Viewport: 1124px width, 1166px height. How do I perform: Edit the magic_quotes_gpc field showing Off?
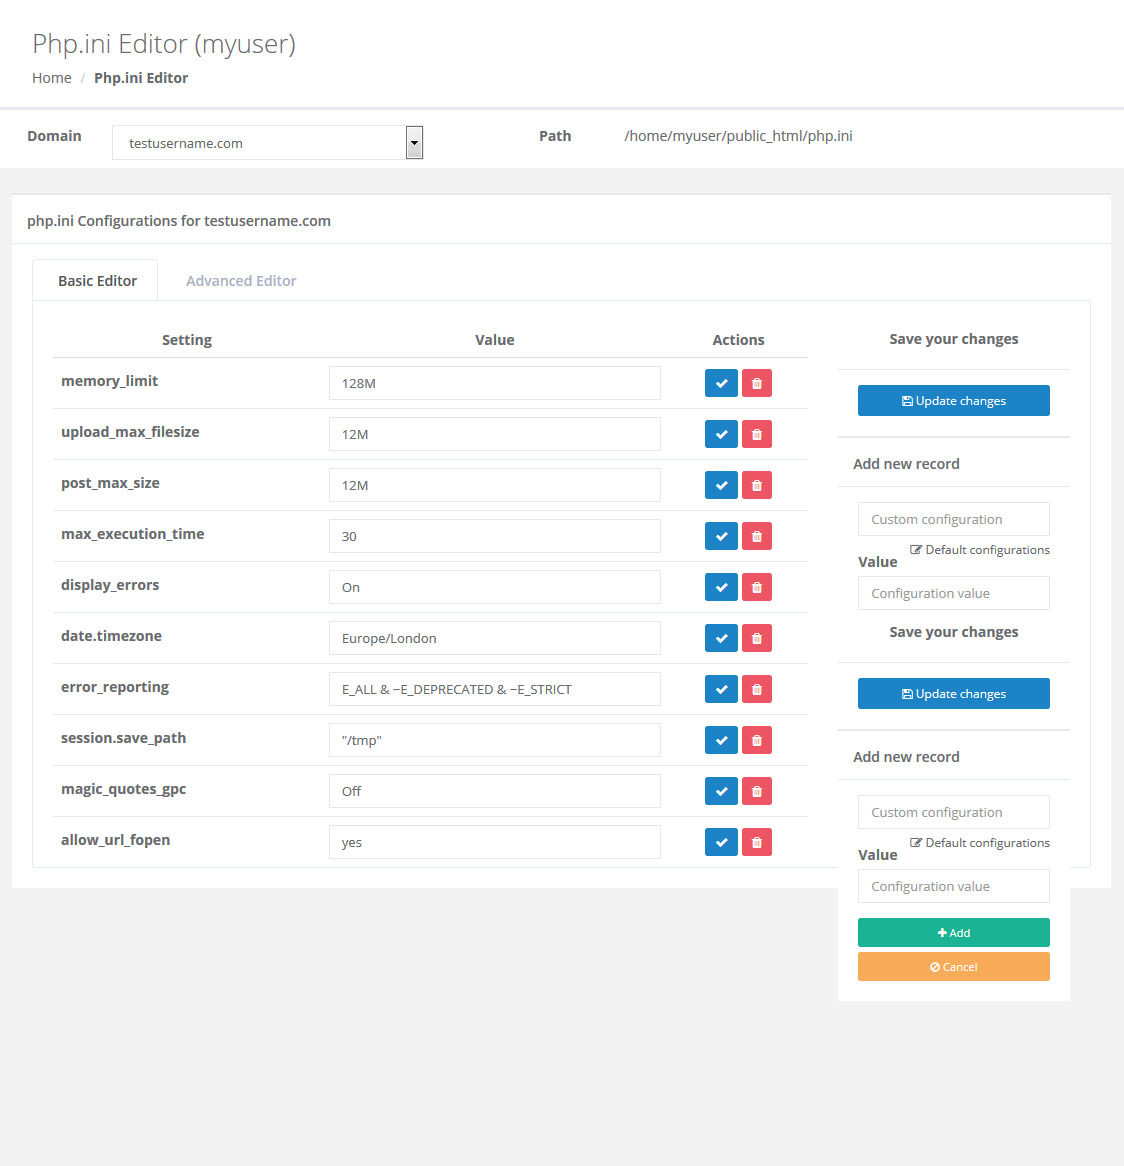tap(494, 791)
